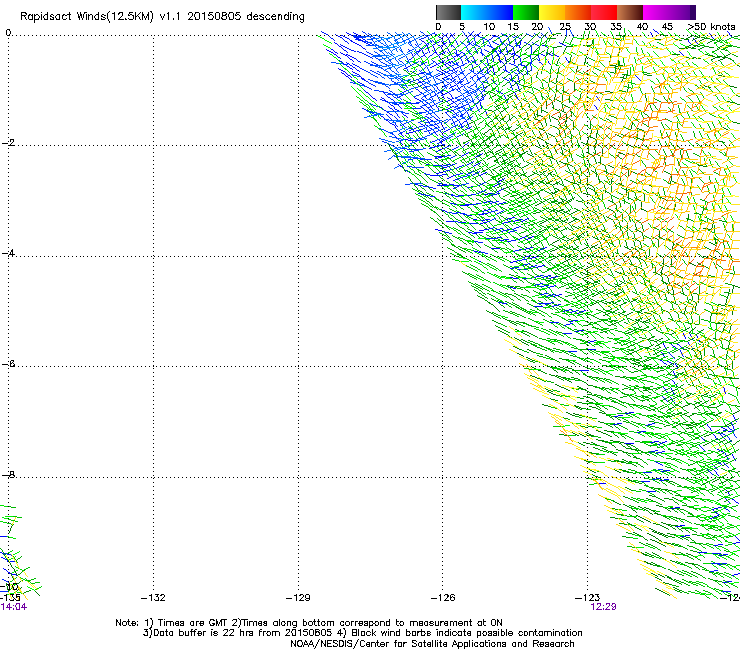Click the purple time stamp '12:29'
Viewport: 740px width, 650px height.
point(603,607)
